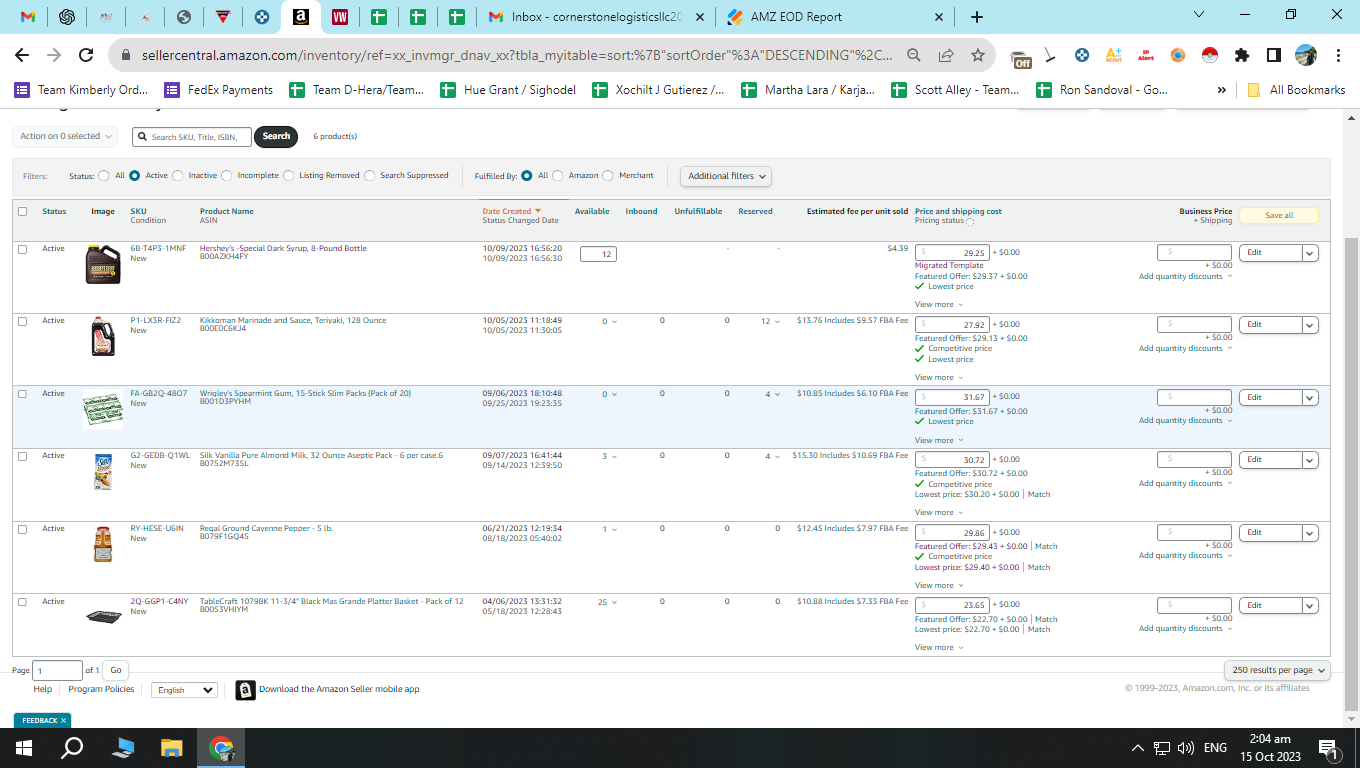Show more bookmarks with the double chevron
The image size is (1360, 768).
[x=1222, y=90]
